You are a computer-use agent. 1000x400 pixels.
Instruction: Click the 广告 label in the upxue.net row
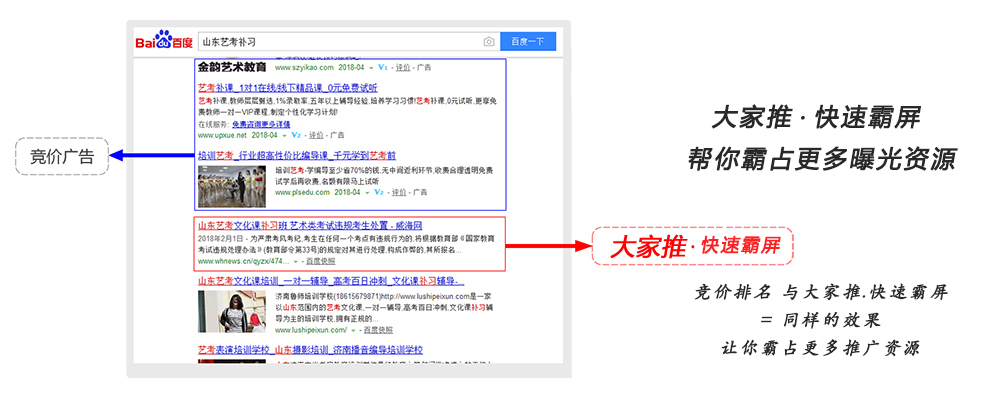pyautogui.click(x=337, y=135)
